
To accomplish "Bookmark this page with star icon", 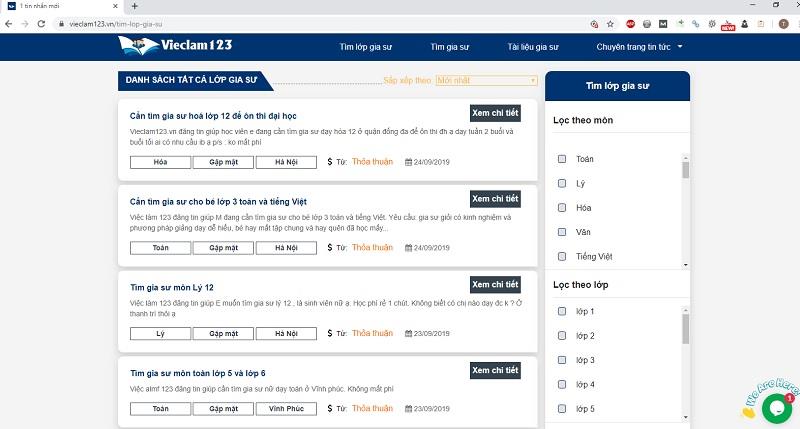I will 609,22.
